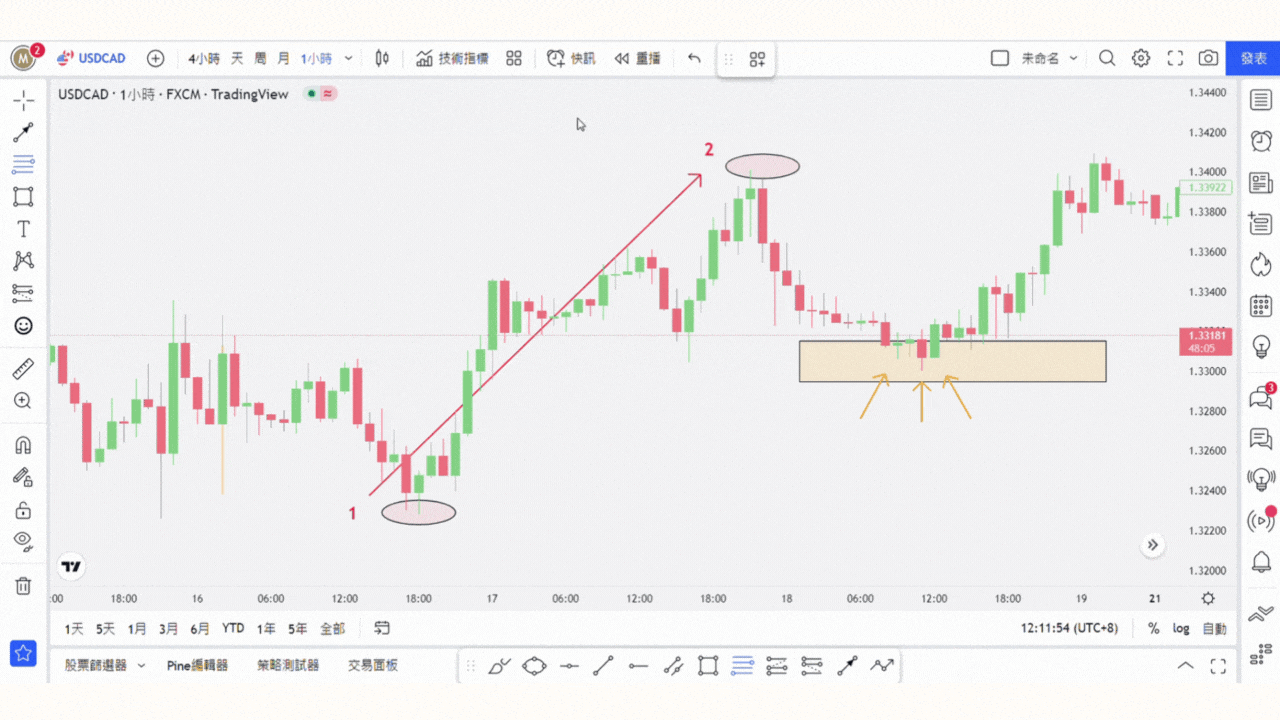Screen dimensions: 1280x720
Task: Click the blue 發表 button
Action: click(x=1254, y=59)
